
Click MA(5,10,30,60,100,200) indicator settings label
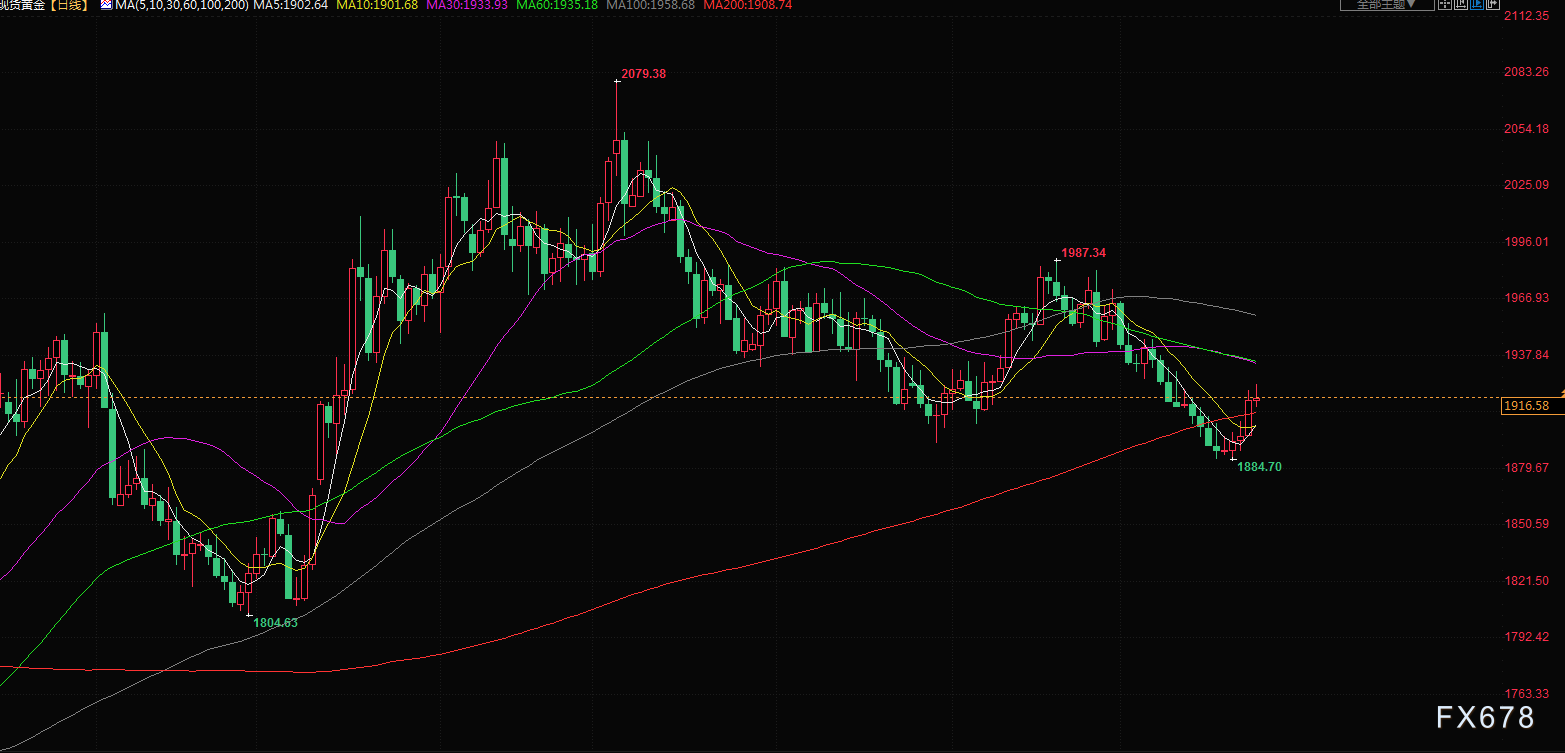(174, 5)
